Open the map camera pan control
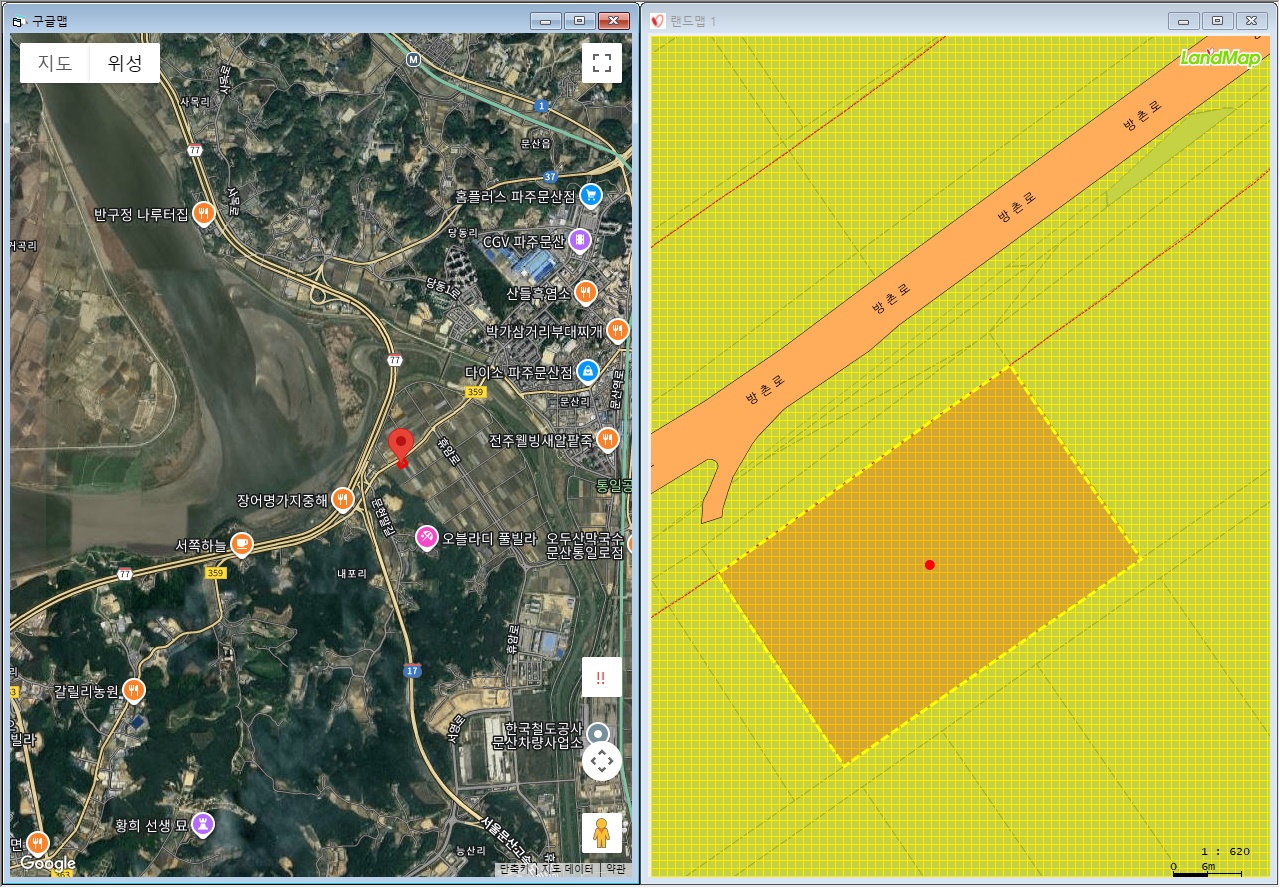1280x888 pixels. coord(601,762)
